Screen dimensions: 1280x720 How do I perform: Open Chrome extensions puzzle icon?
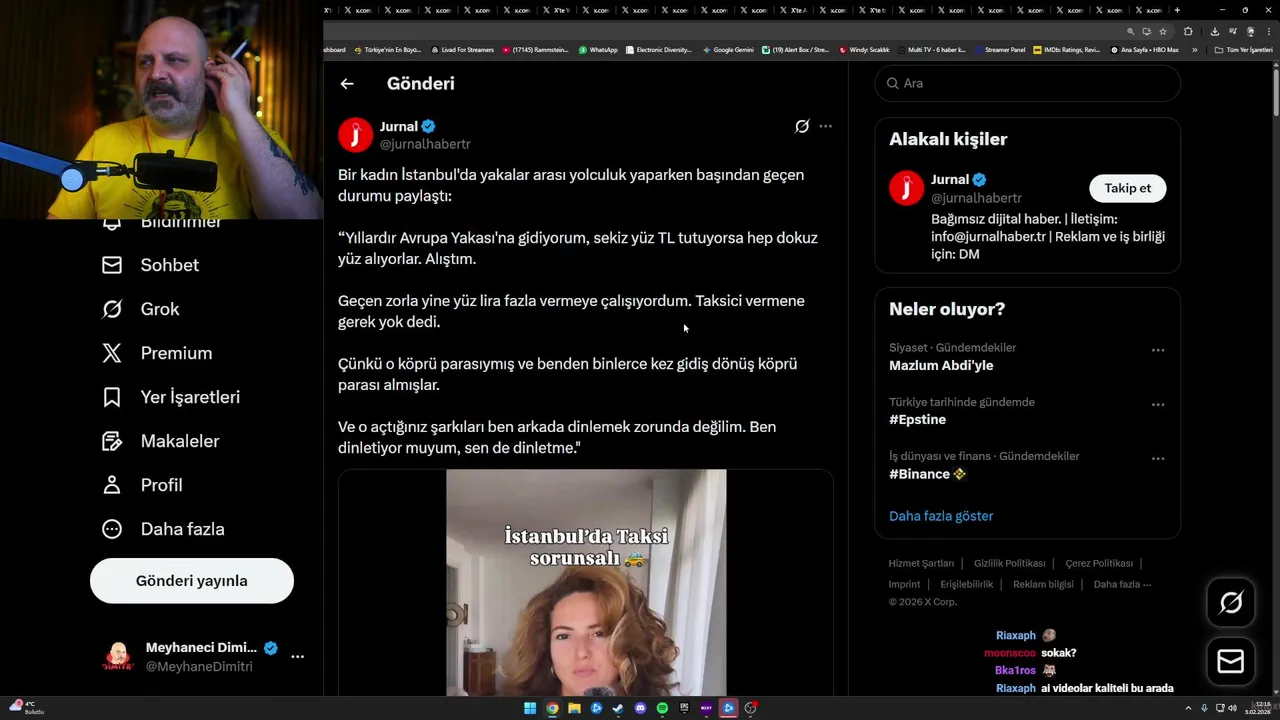1188,31
